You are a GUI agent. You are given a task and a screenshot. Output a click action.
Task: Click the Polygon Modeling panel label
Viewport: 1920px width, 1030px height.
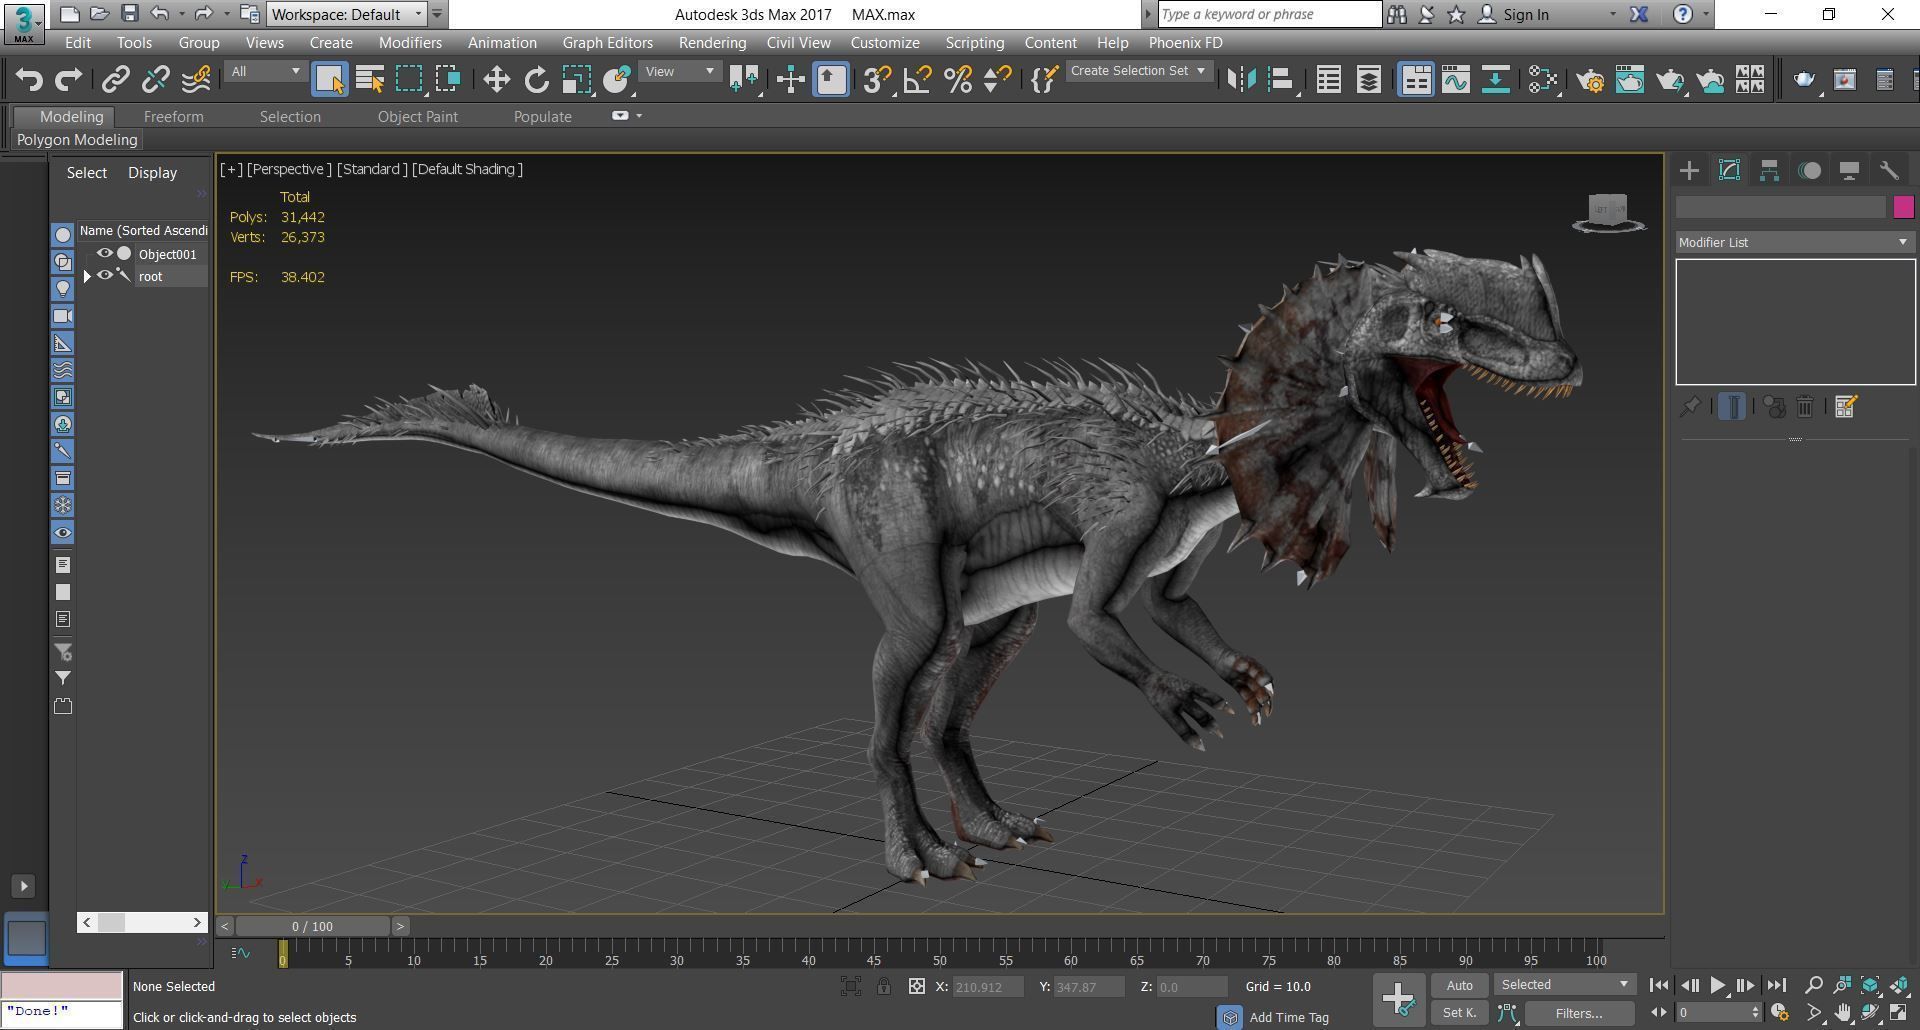[77, 140]
